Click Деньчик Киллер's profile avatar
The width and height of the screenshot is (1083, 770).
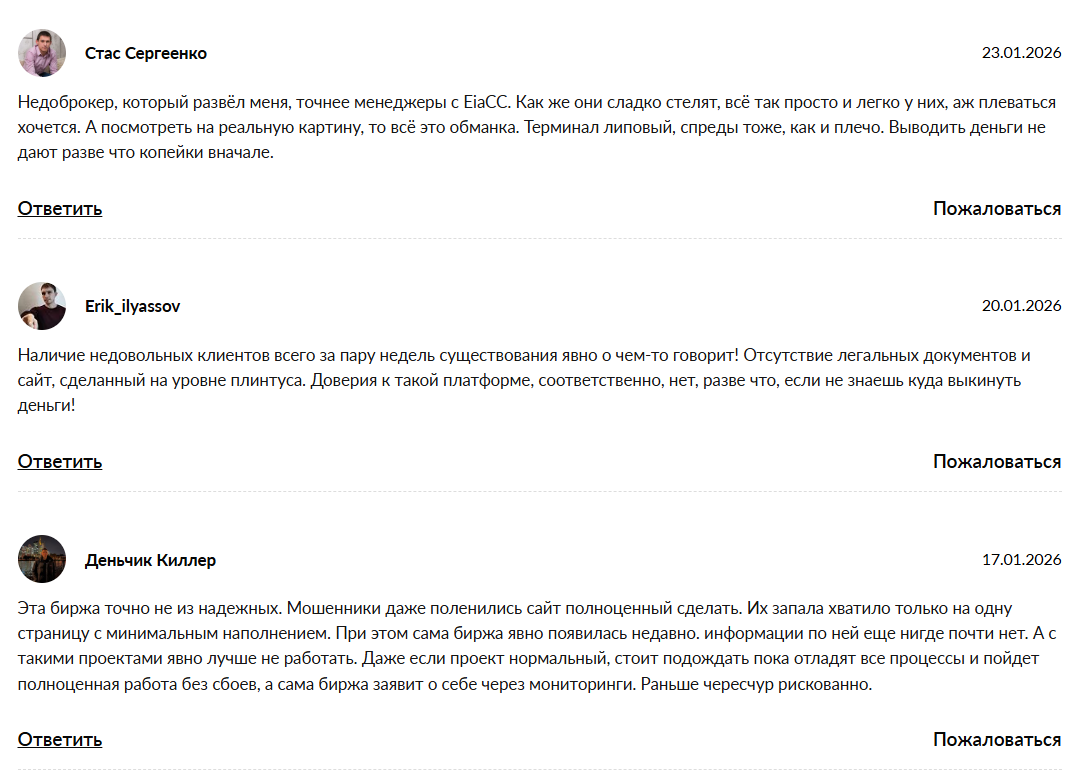coord(42,559)
